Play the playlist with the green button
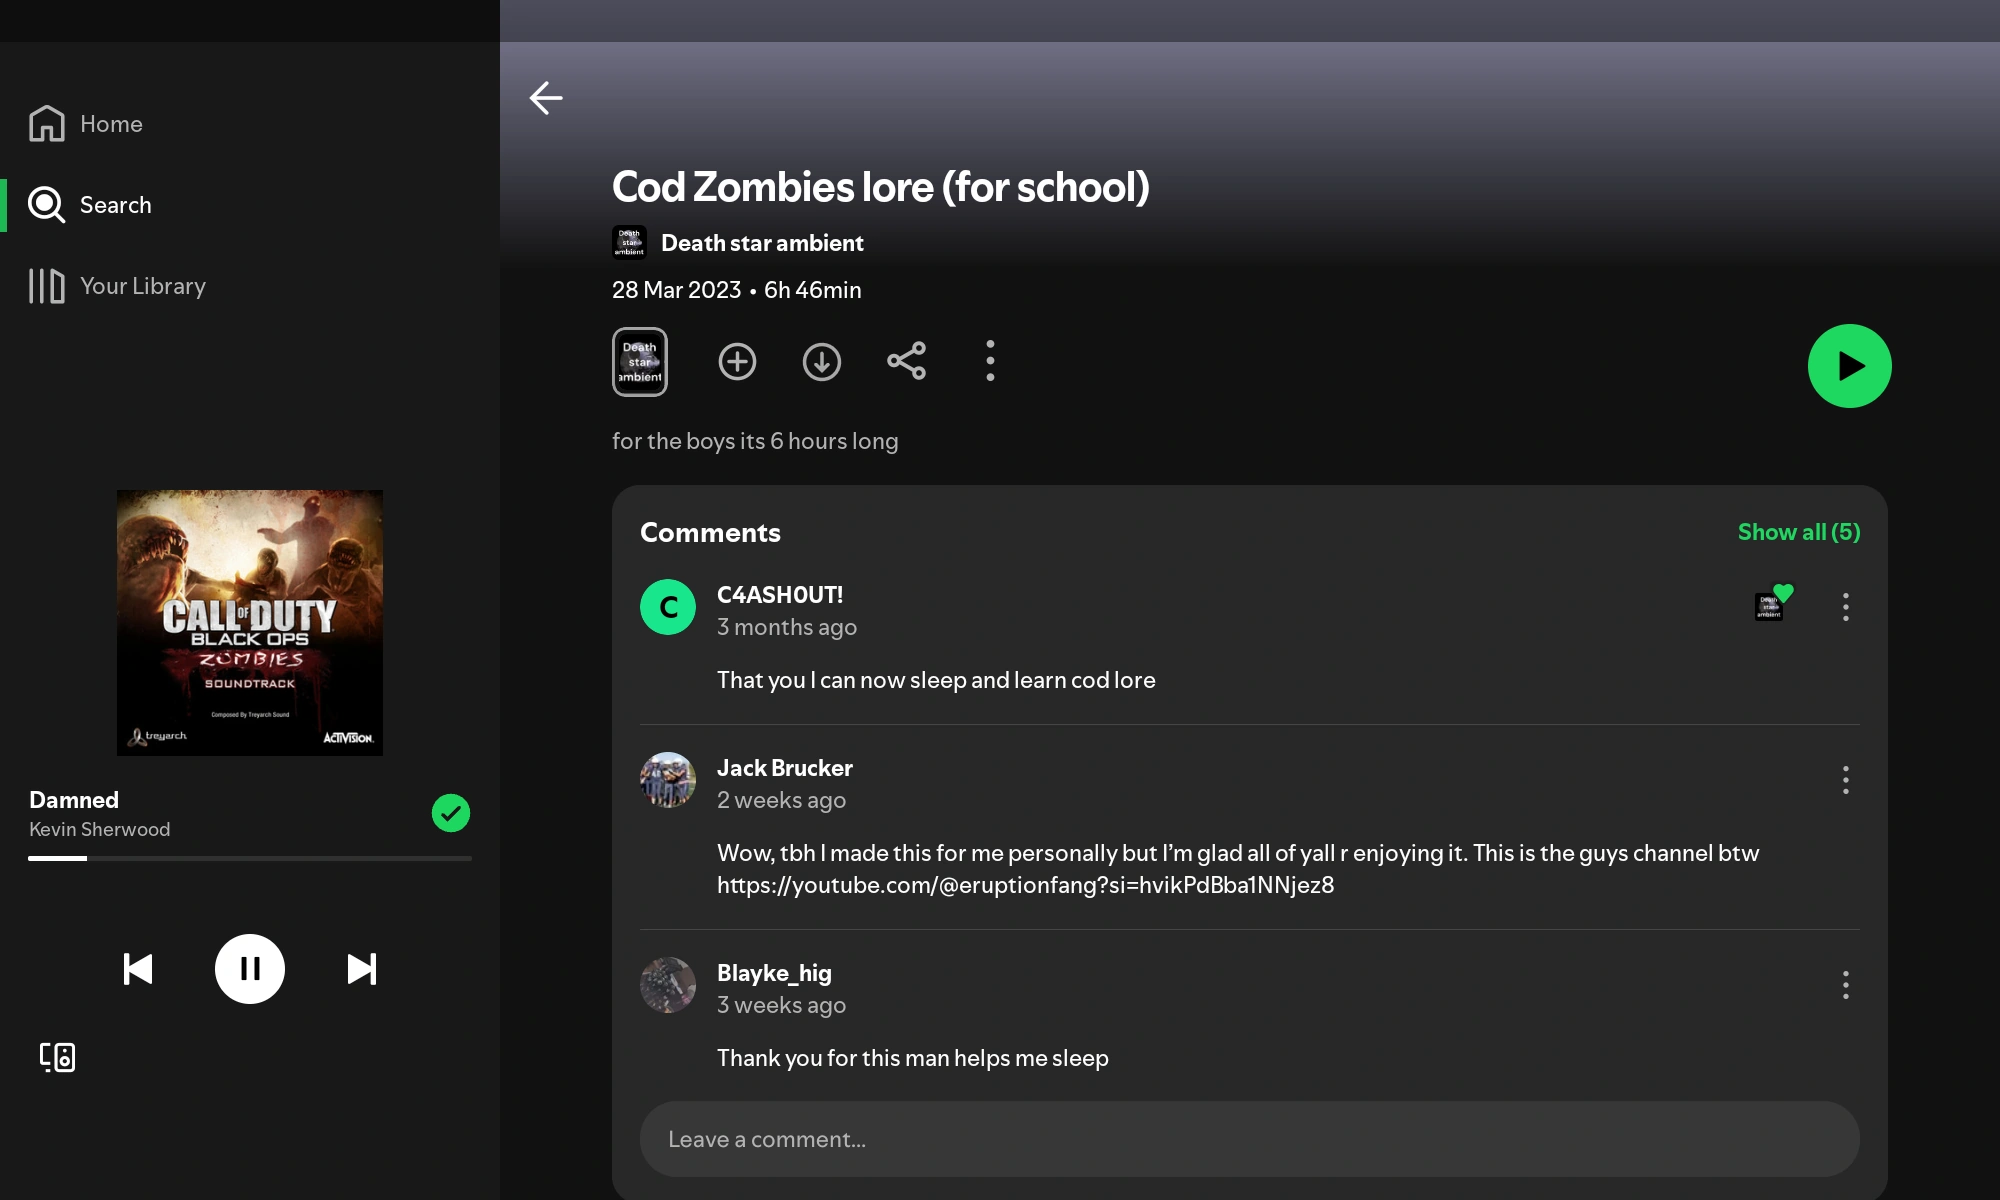The width and height of the screenshot is (2000, 1200). point(1849,366)
